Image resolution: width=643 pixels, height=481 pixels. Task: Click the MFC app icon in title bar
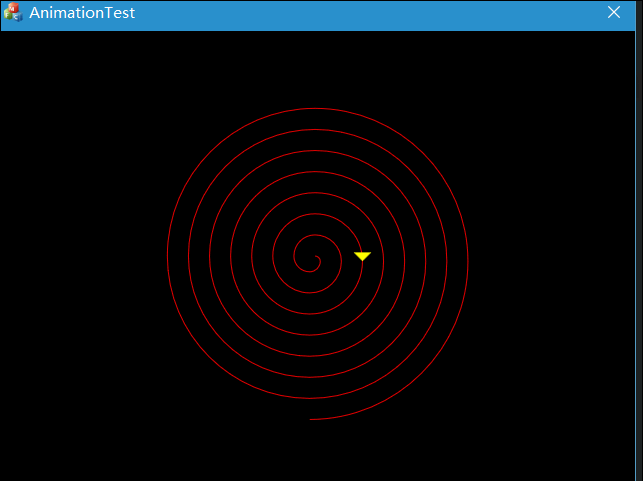pos(13,12)
